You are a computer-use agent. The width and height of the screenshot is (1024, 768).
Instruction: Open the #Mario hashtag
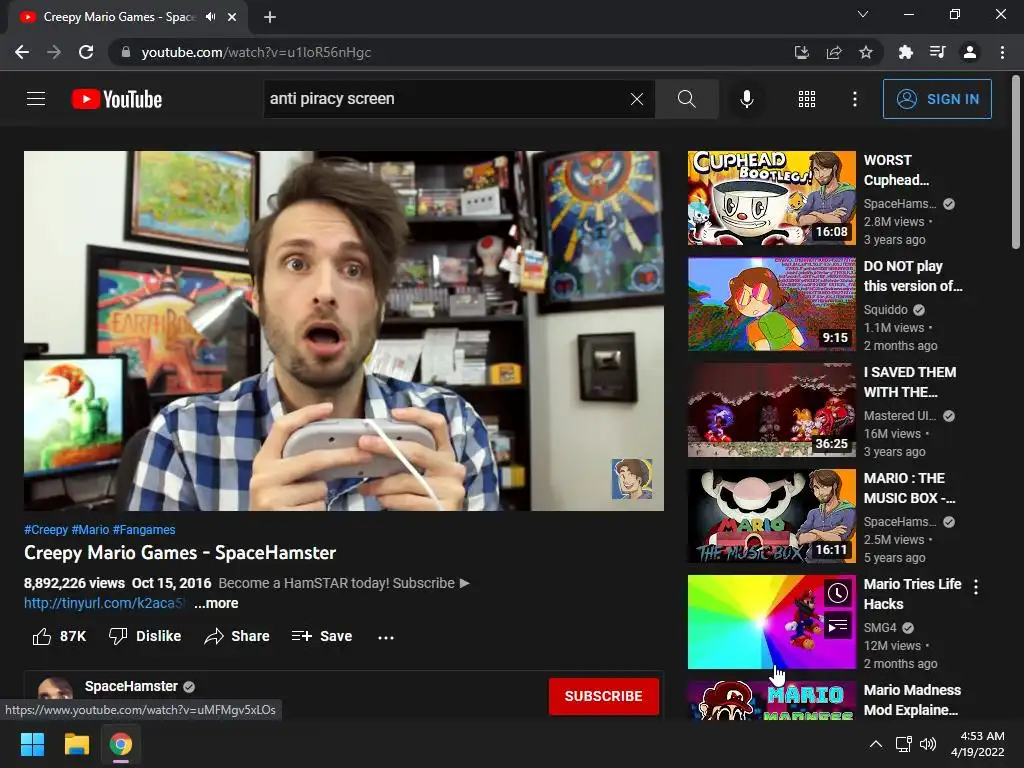[x=90, y=530]
